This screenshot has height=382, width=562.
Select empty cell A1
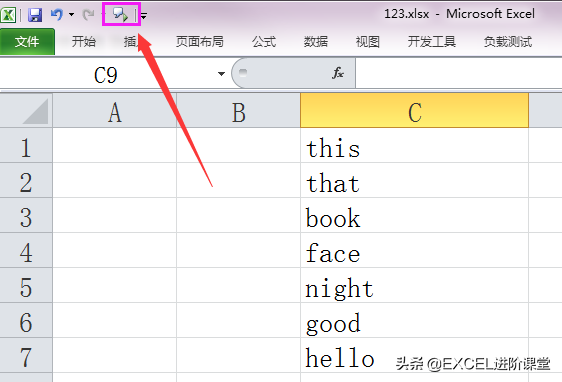point(115,145)
